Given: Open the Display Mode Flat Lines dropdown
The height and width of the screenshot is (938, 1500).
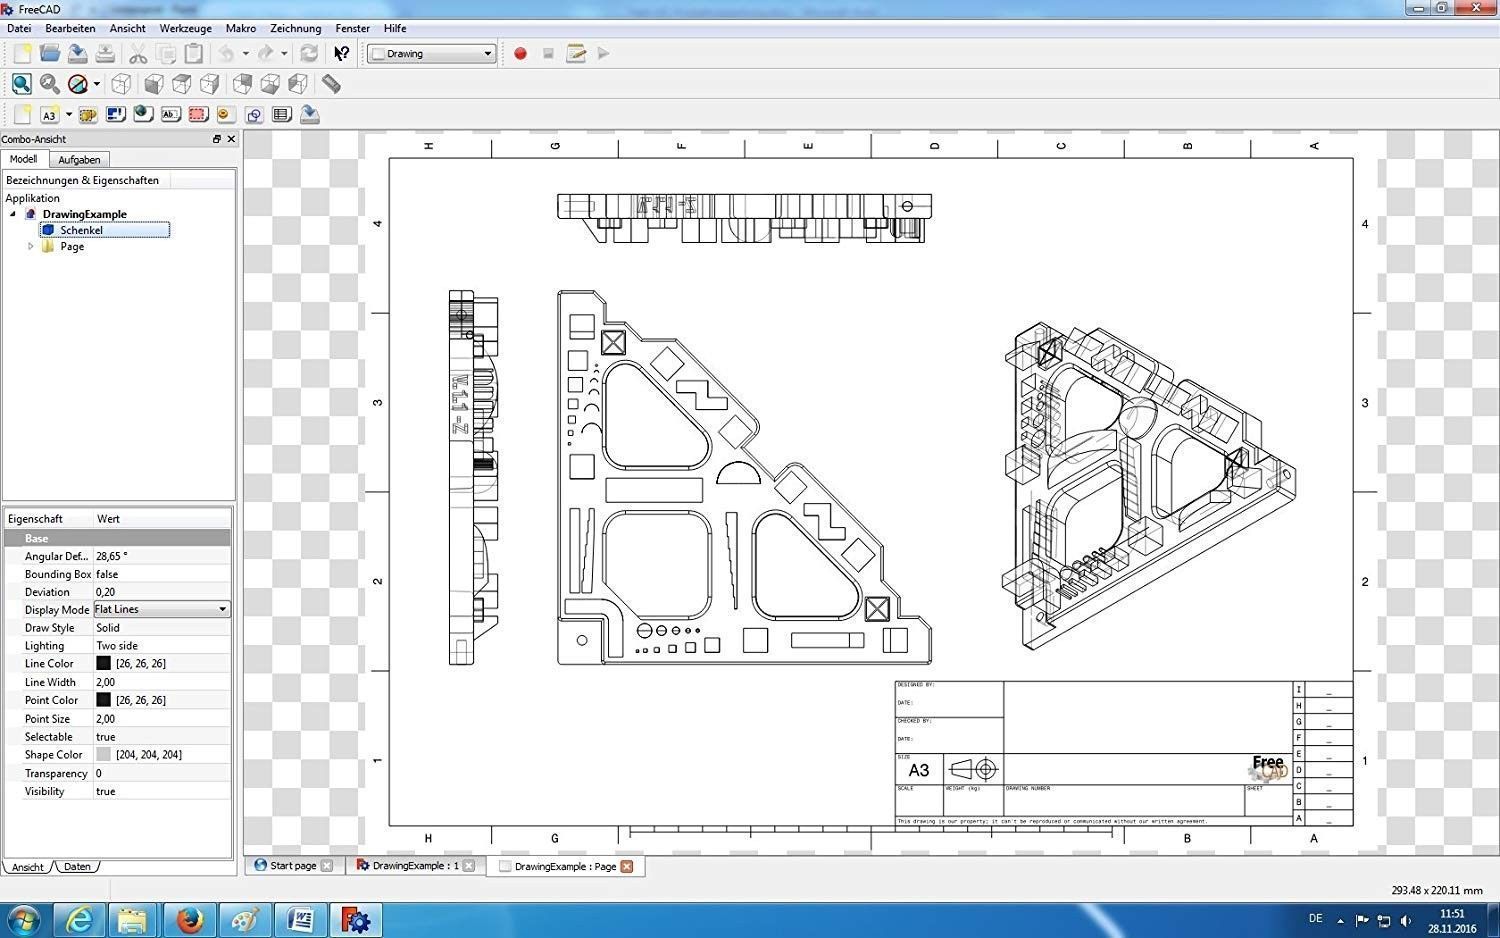Looking at the screenshot, I should click(x=222, y=609).
